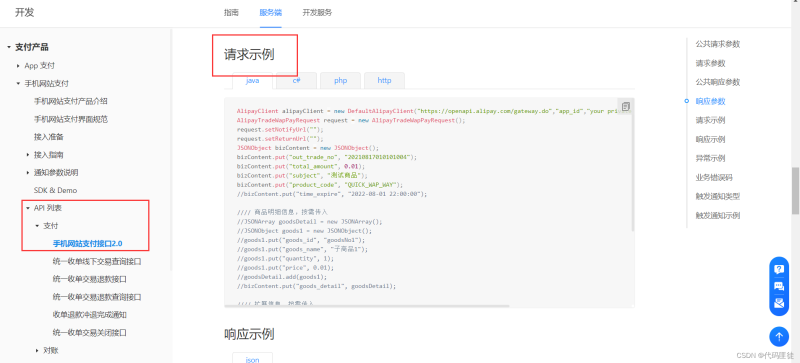
Task: Jump to 触发通知示例 anchor
Action: point(717,215)
